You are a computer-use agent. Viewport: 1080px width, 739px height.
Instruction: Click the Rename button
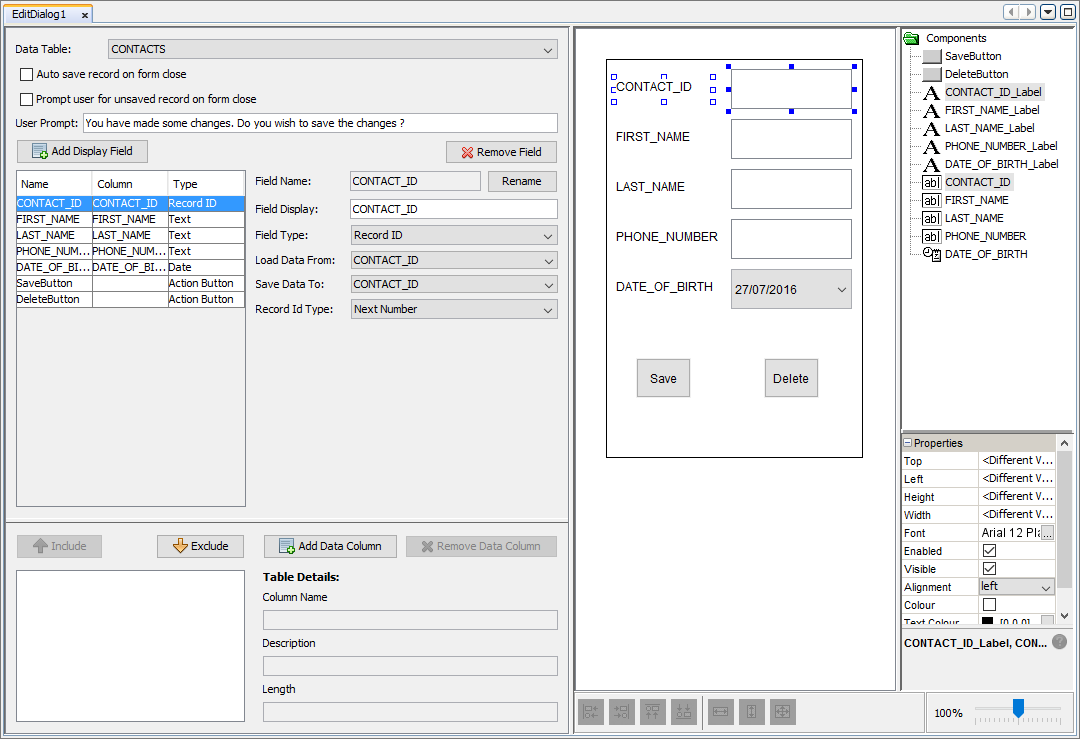point(522,181)
